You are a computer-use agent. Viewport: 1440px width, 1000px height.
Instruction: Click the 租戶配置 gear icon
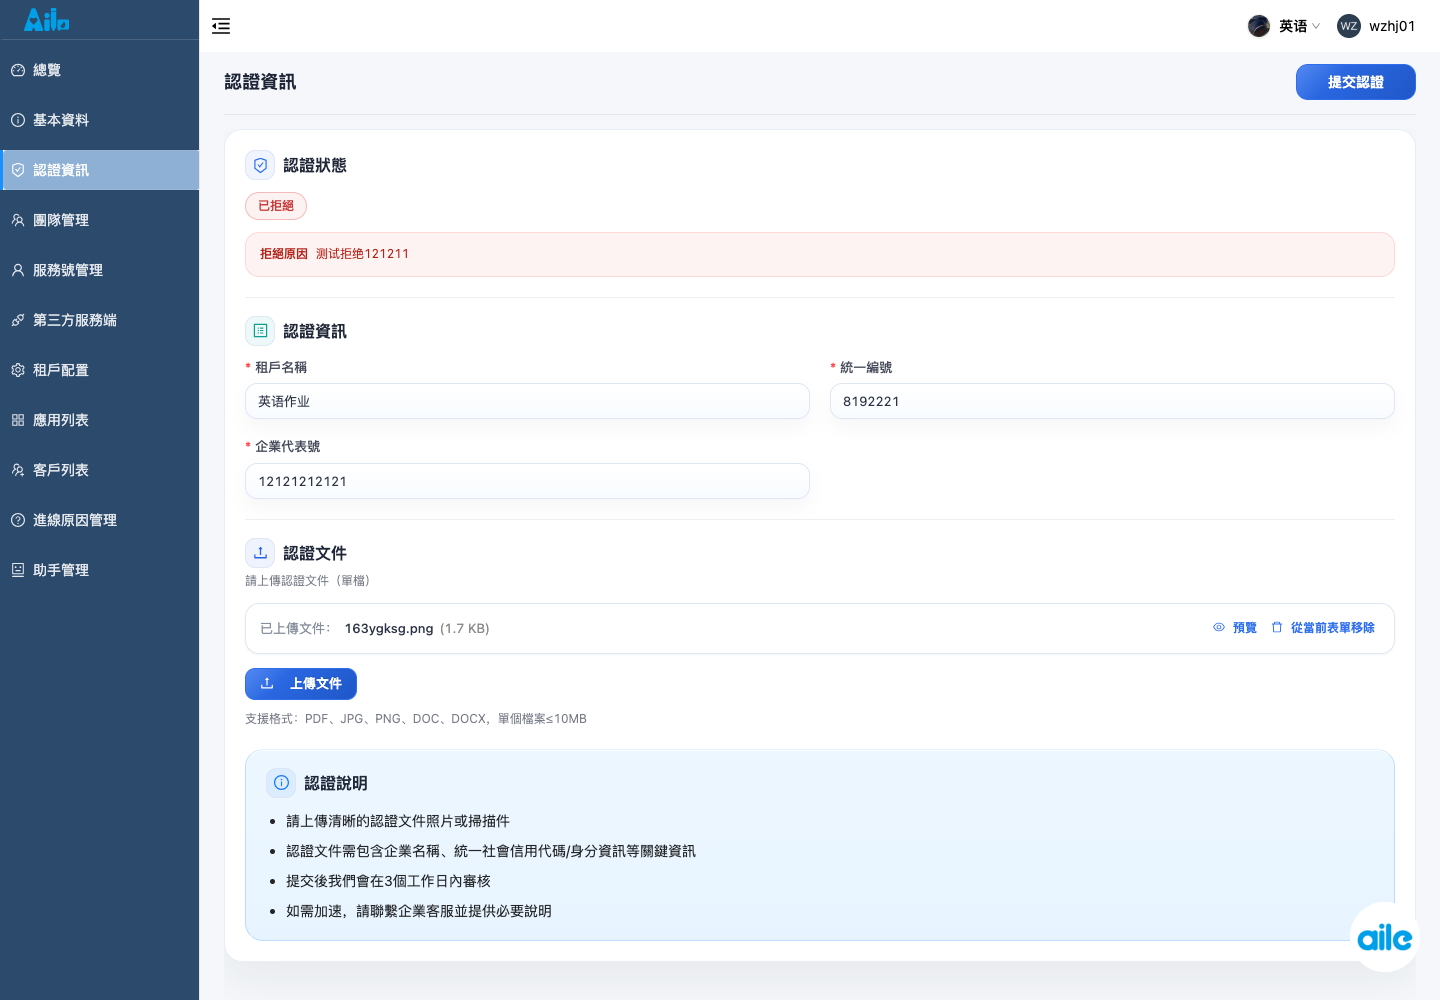tap(18, 370)
